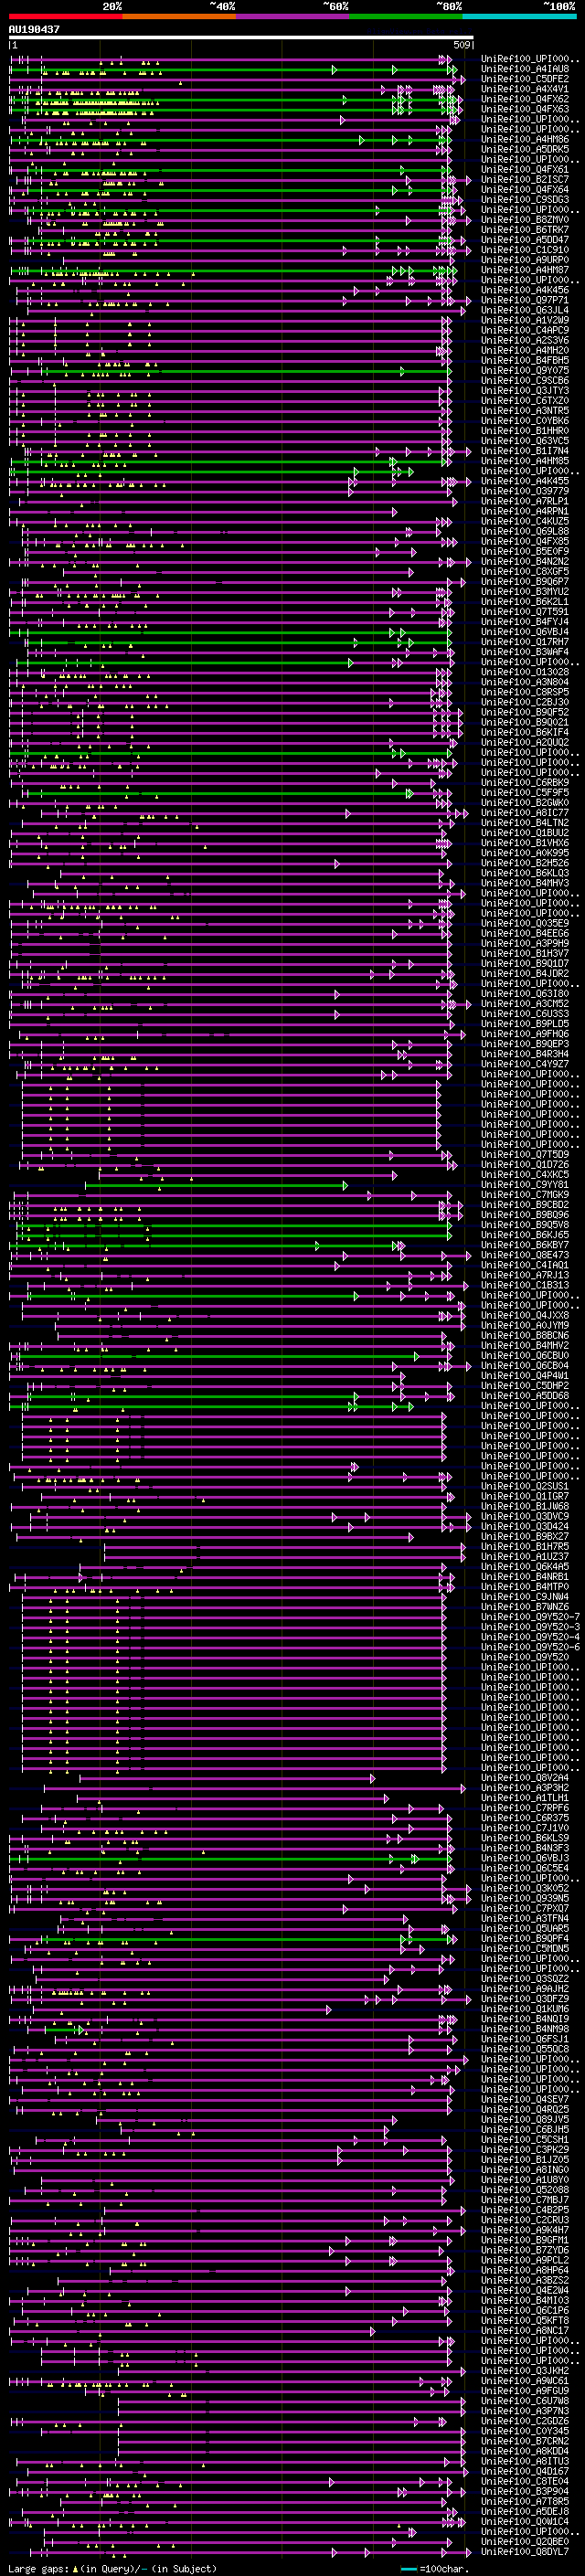585x2576 pixels.
Task: Select label UniRef100_B1I7N4
Action: tap(525, 451)
